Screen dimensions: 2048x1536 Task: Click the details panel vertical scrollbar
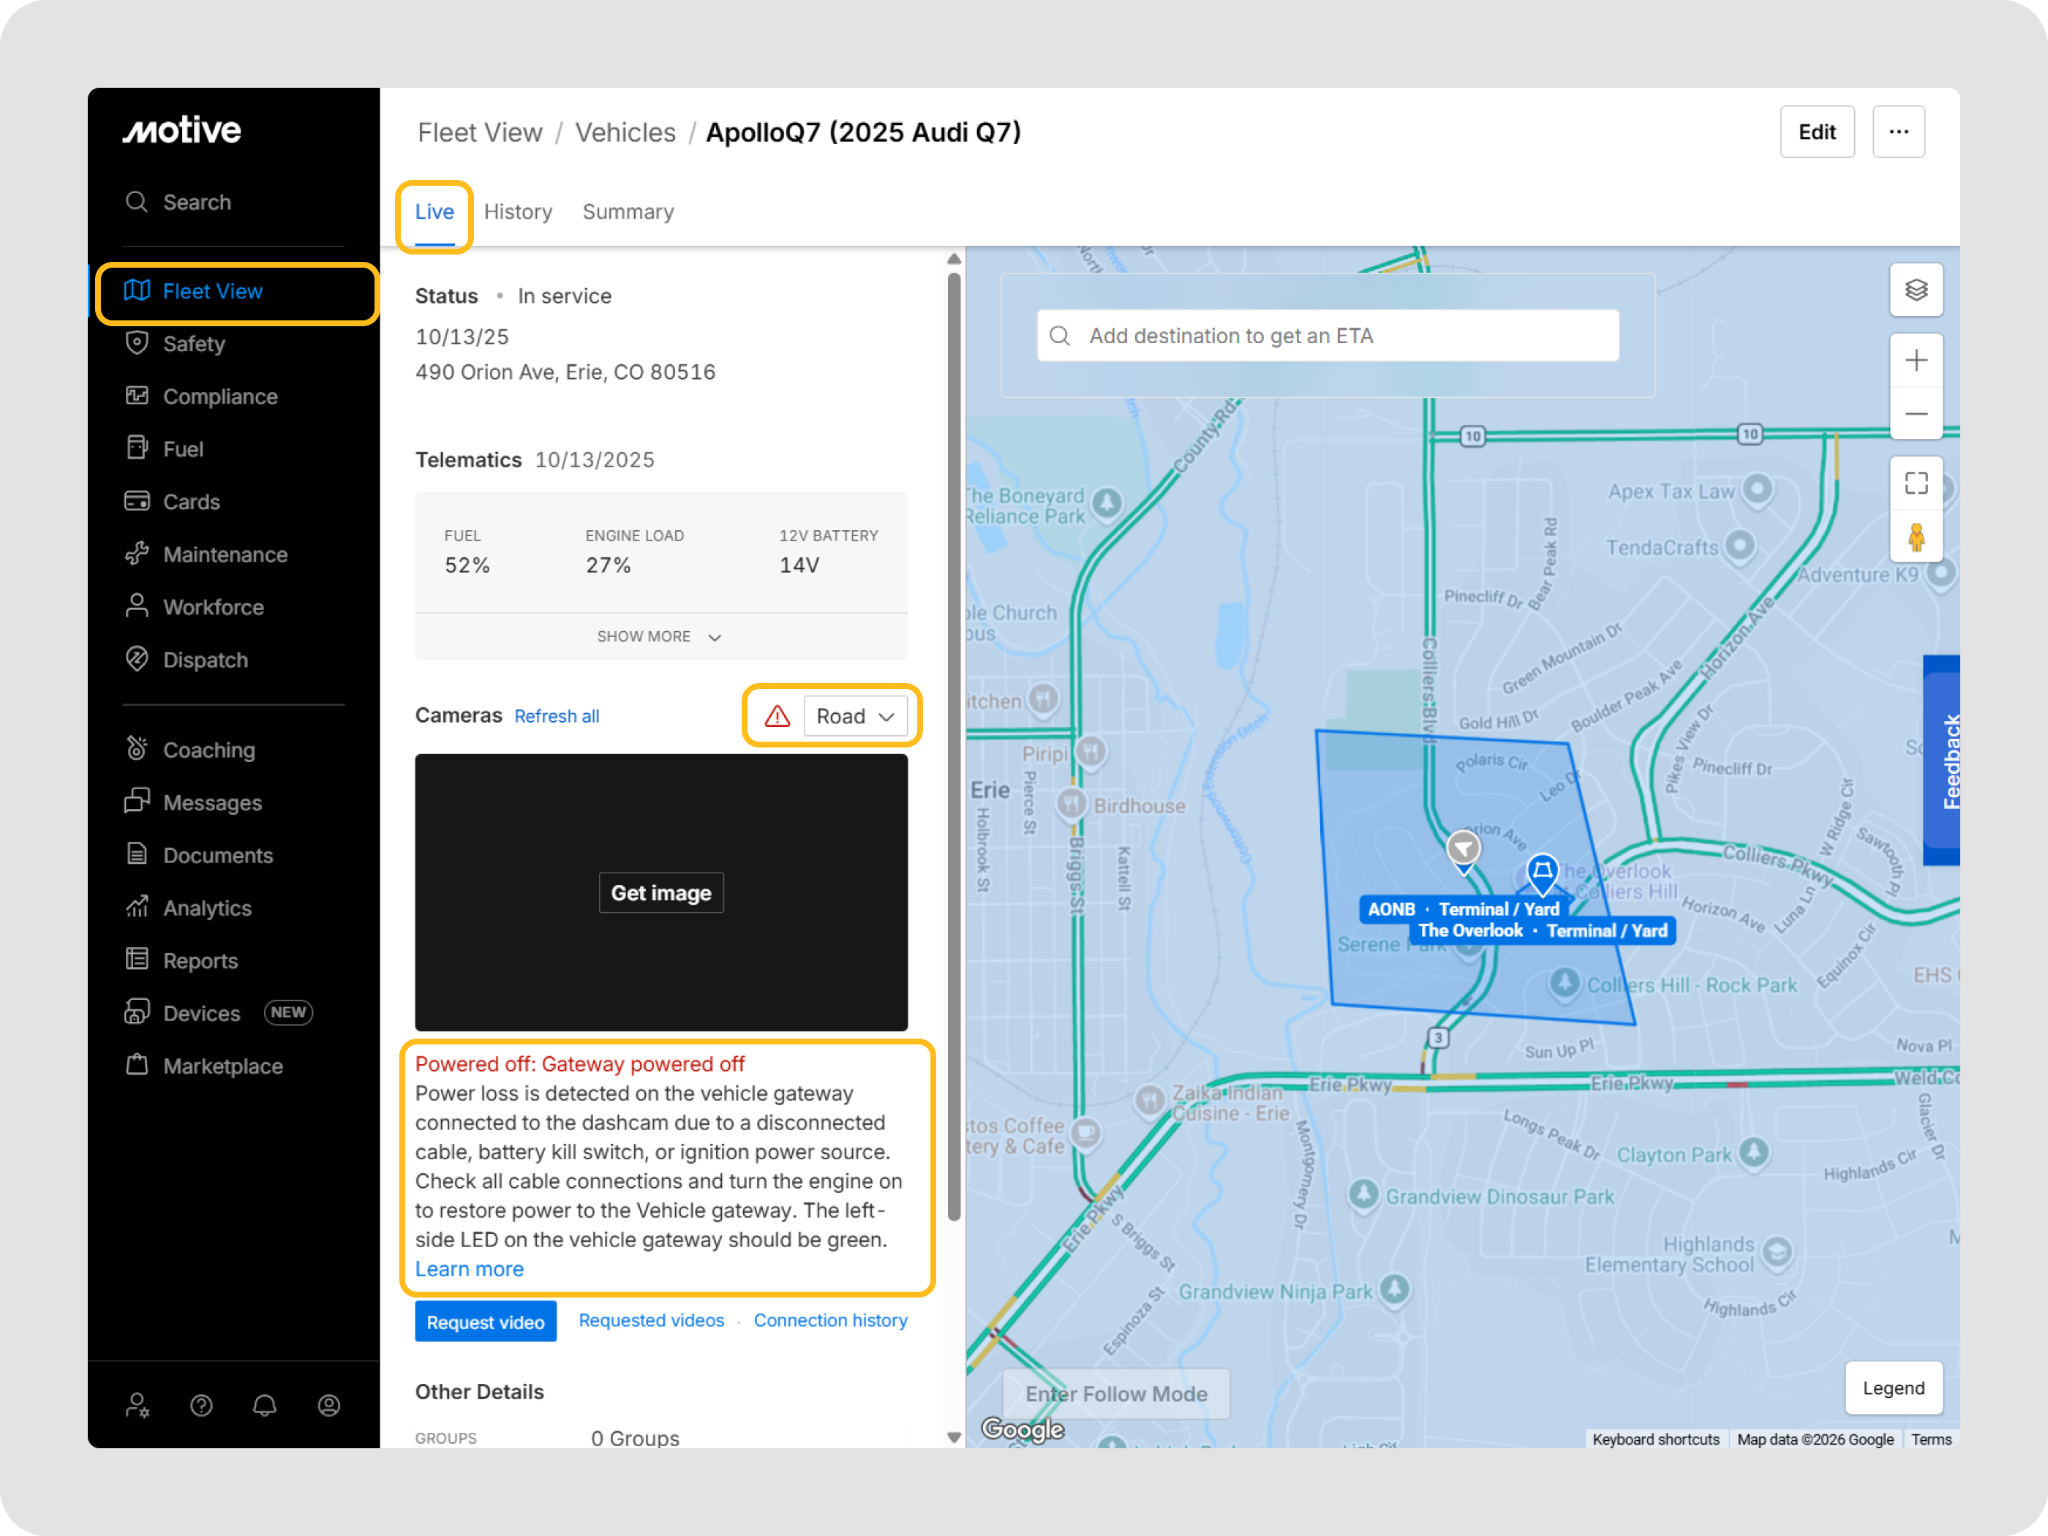coord(954,740)
